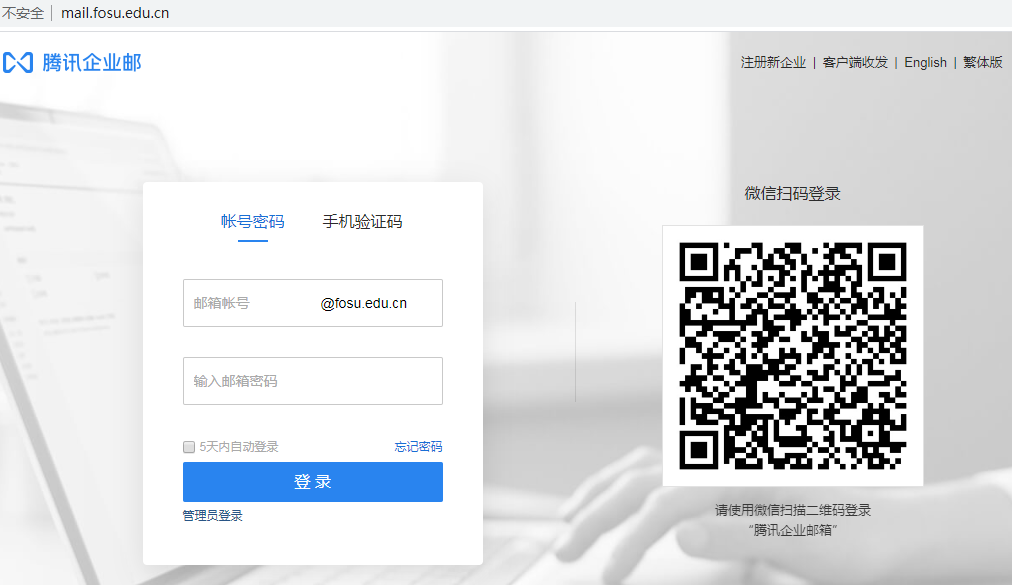
Task: Click the 输入邮箱密码 password field
Action: (312, 380)
